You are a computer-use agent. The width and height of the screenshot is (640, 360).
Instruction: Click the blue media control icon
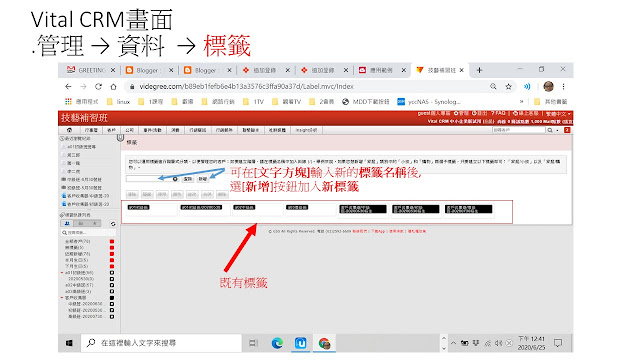pyautogui.click(x=527, y=87)
